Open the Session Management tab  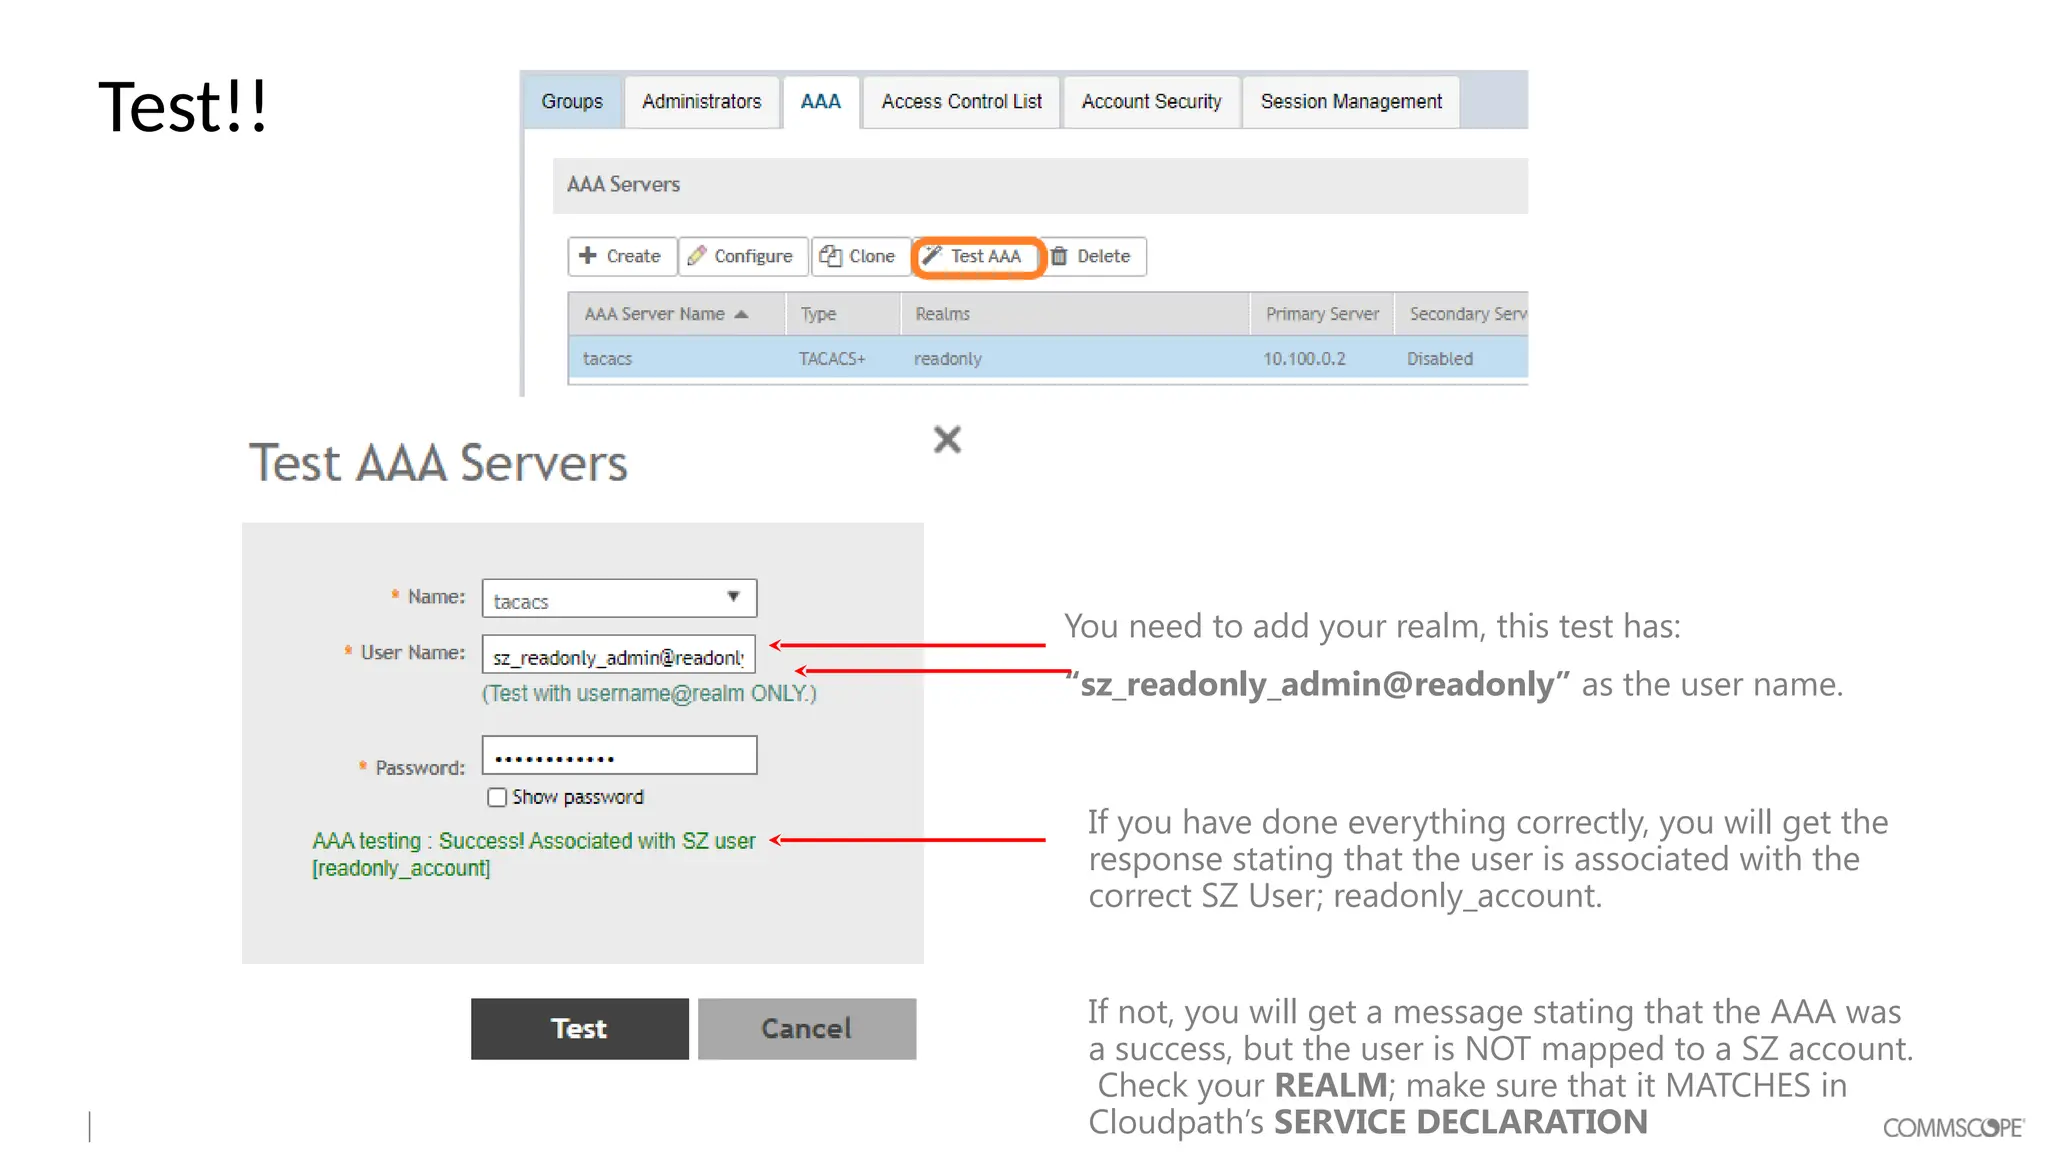tap(1351, 102)
